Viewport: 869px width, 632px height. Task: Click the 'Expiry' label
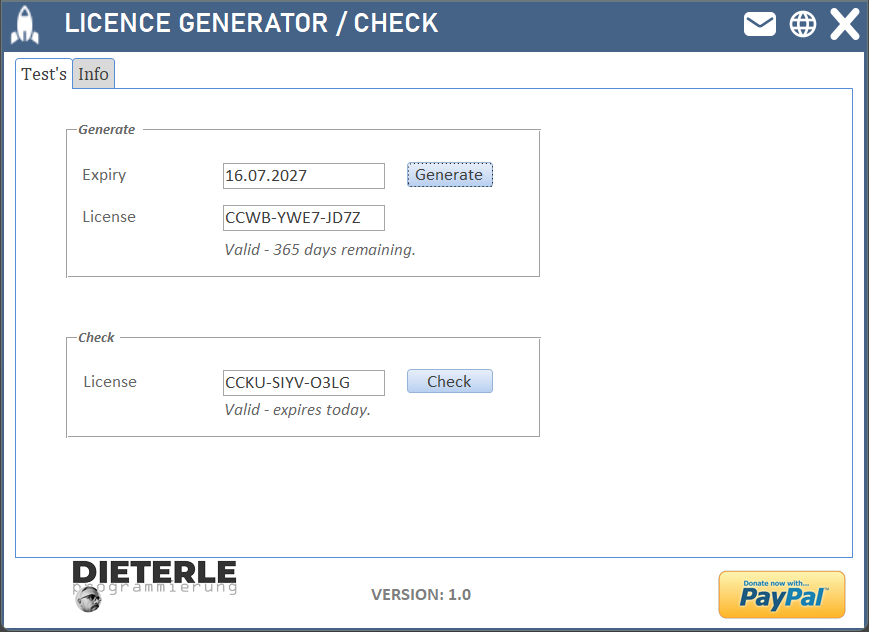[104, 175]
